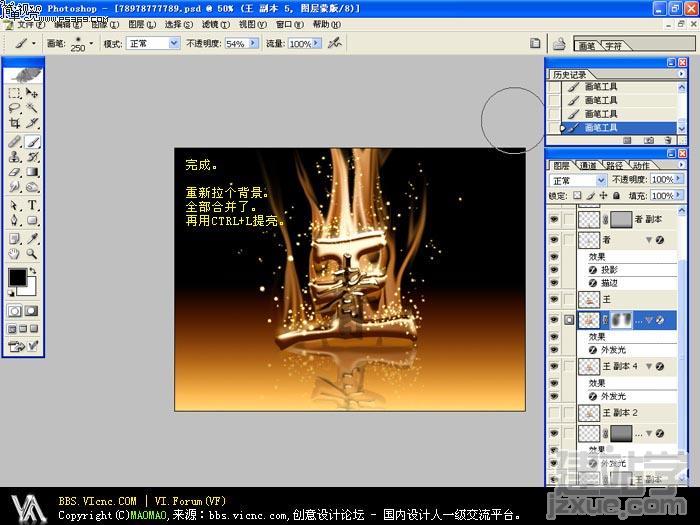Hide the 王 layer
Image resolution: width=700 pixels, height=525 pixels.
(554, 299)
